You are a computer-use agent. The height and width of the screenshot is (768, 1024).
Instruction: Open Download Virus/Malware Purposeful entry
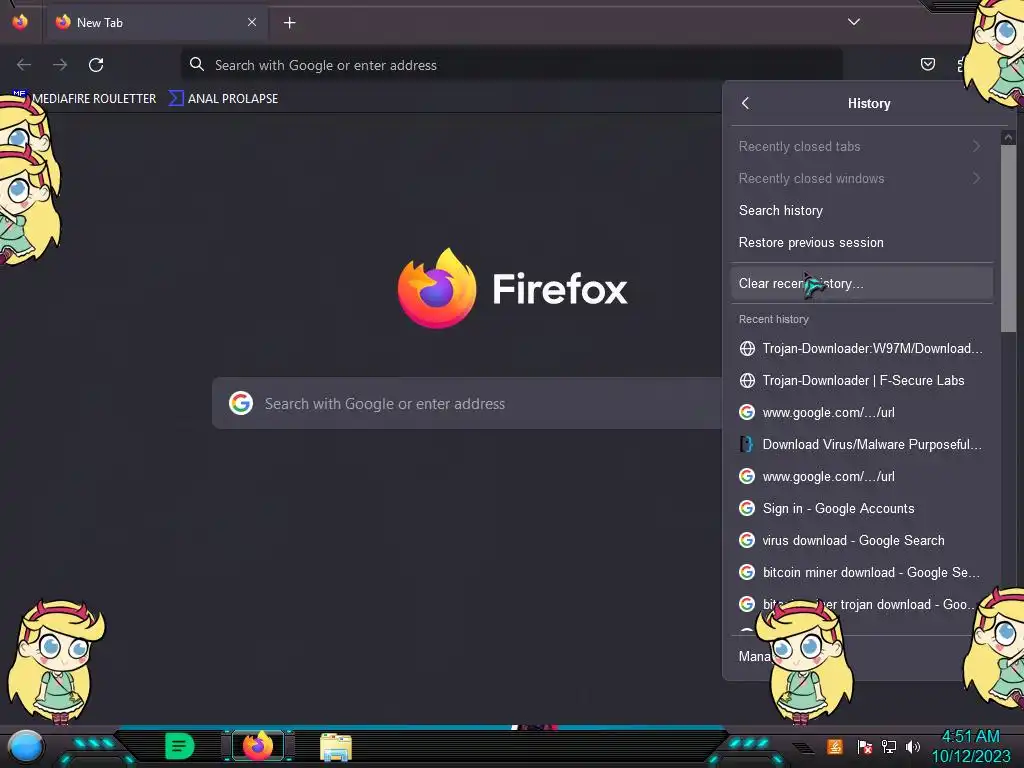point(861,444)
